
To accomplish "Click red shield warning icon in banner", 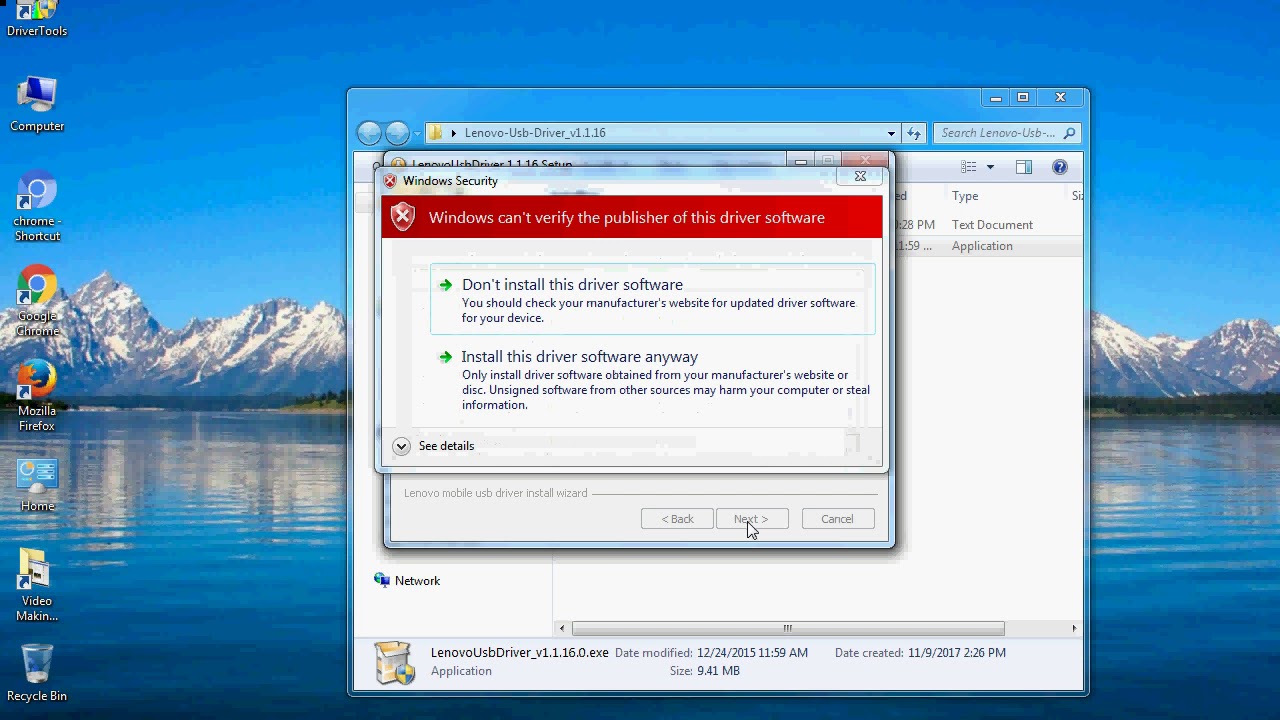I will [403, 217].
